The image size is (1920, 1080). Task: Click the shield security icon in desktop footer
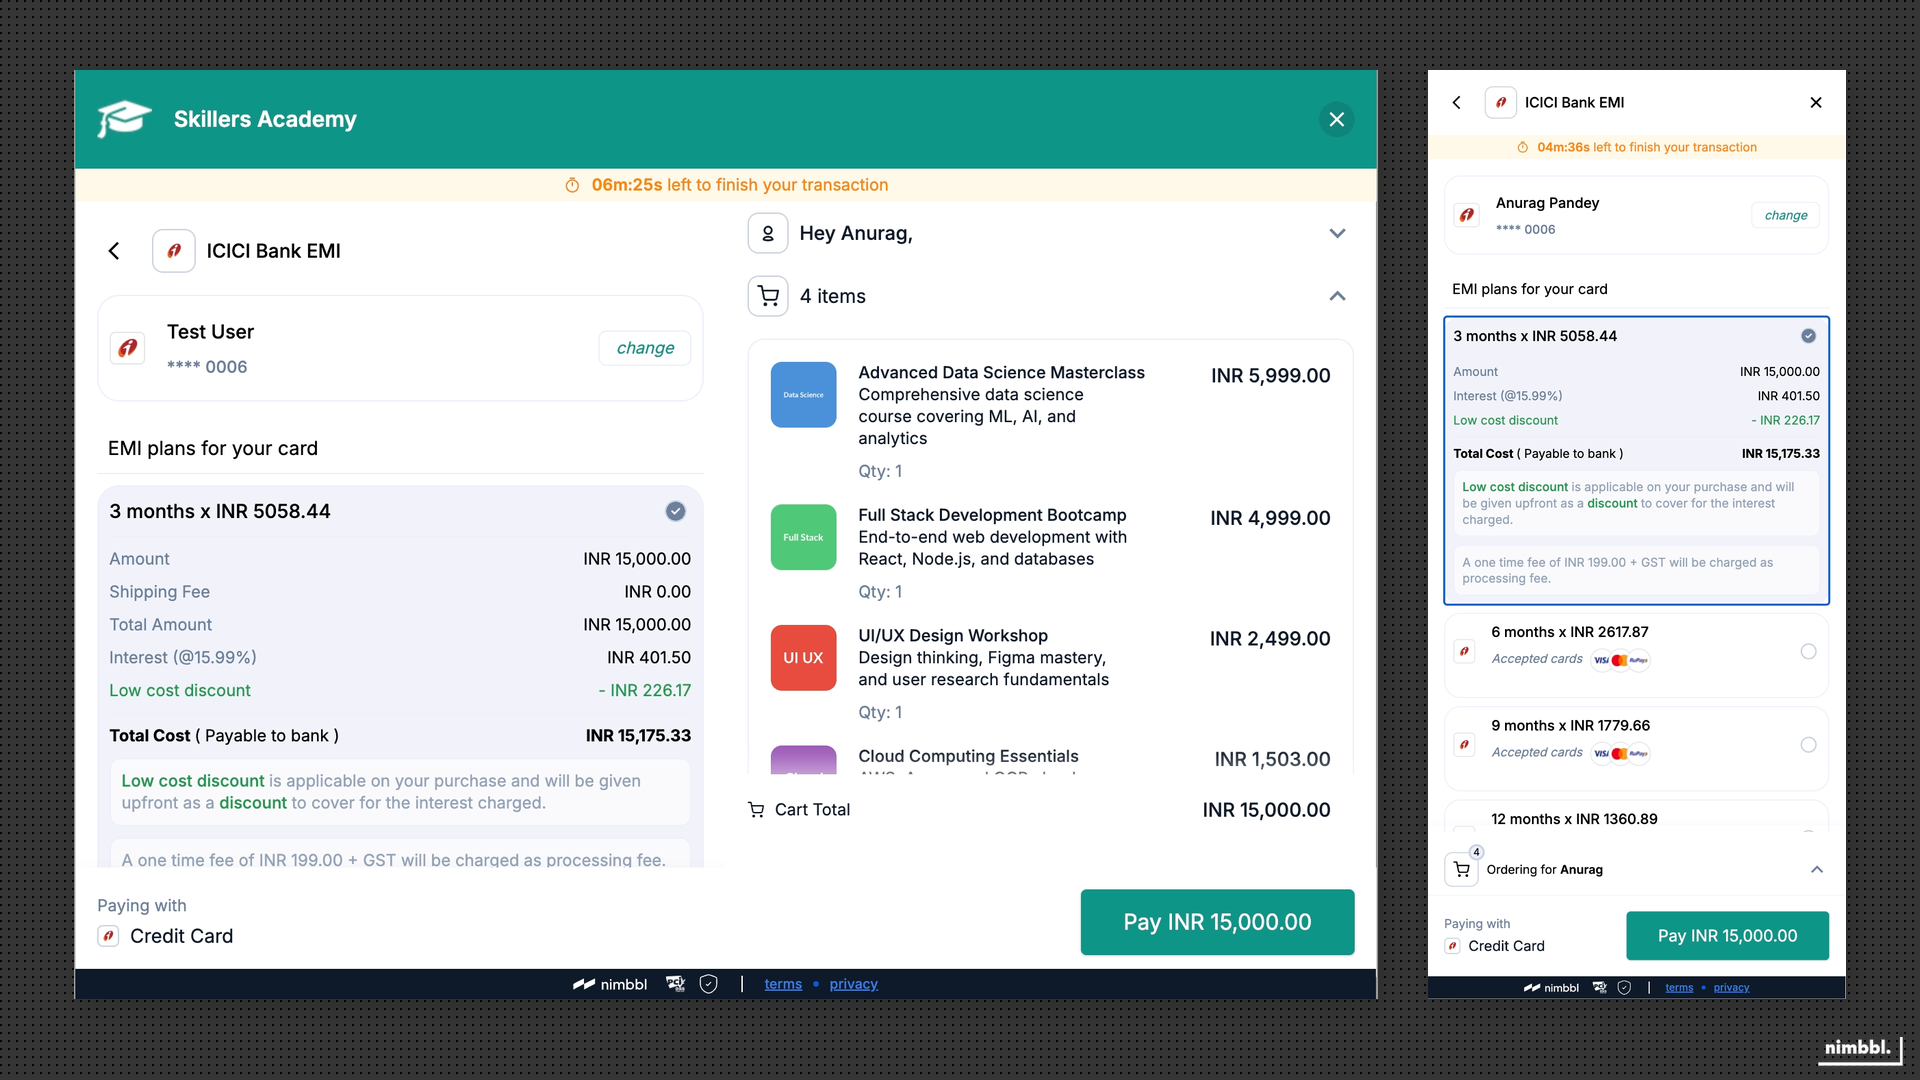pyautogui.click(x=708, y=984)
